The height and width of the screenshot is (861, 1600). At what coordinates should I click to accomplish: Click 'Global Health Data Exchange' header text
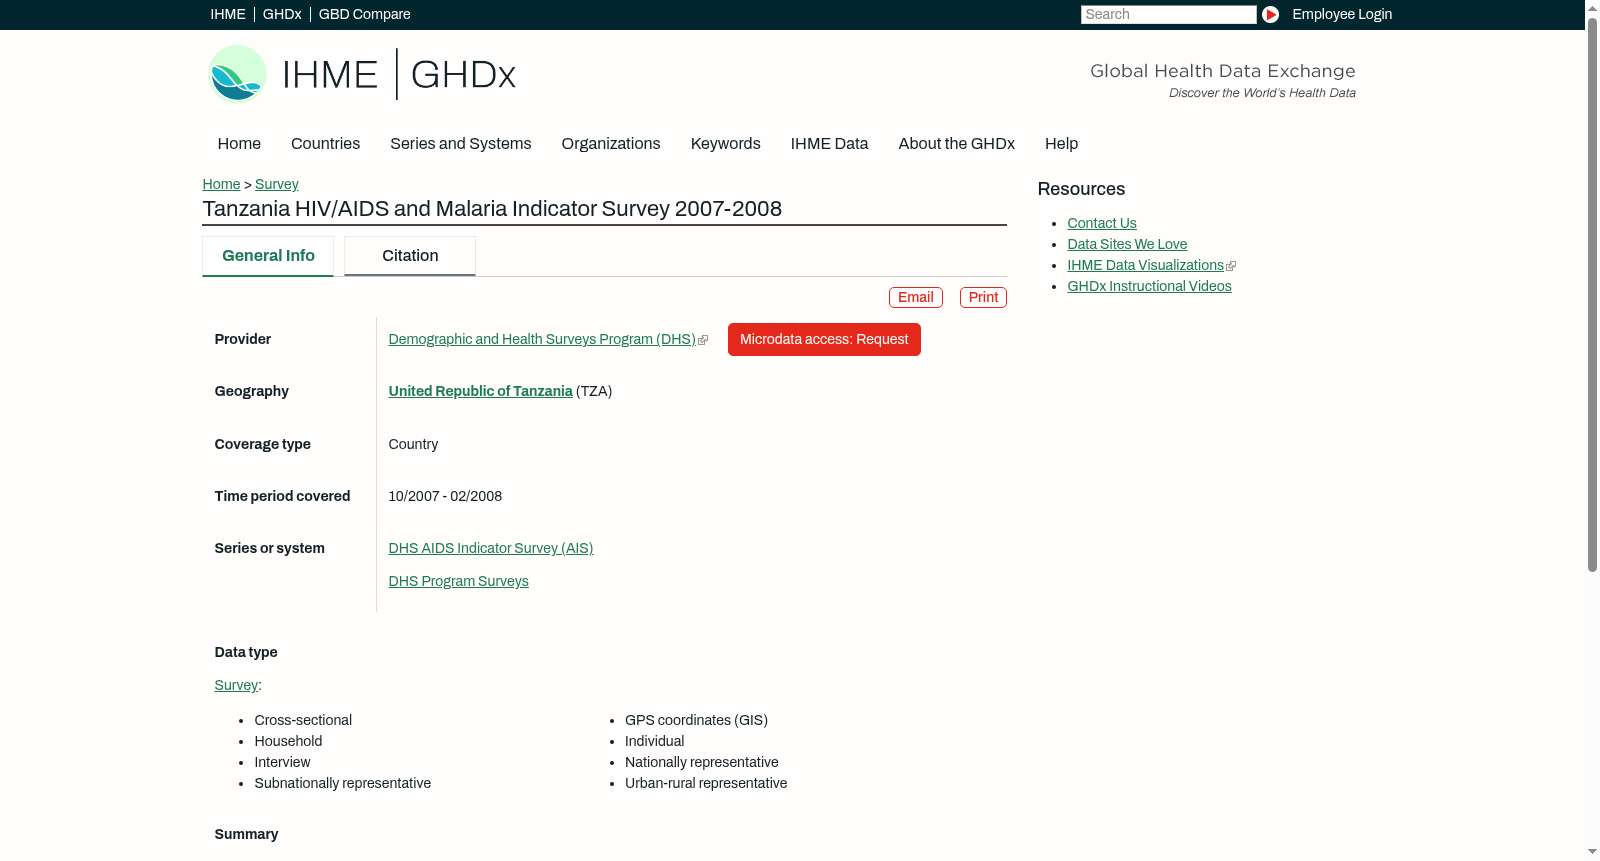1222,71
